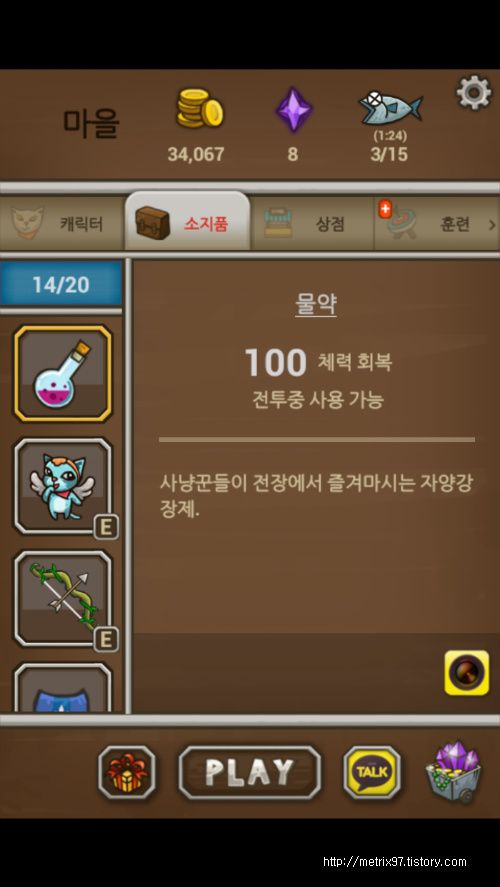Tap the gold coins stack icon
The height and width of the screenshot is (887, 500).
tap(200, 109)
